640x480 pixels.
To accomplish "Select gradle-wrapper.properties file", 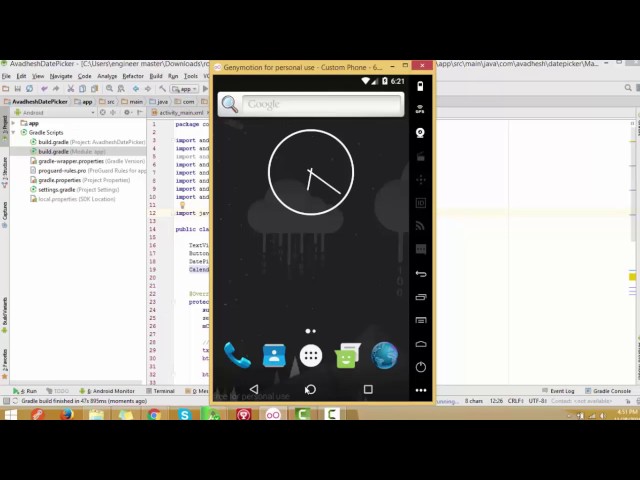I will 88,161.
